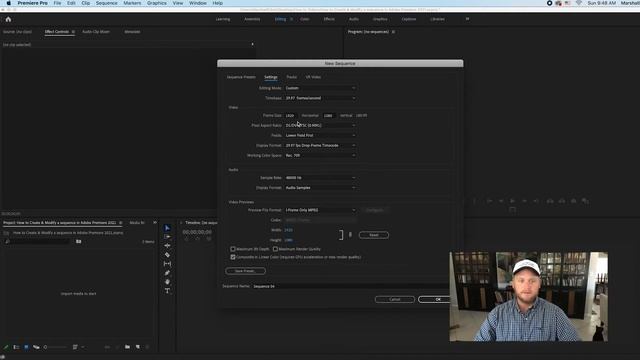
Task: Uncheck Composite in Linear Color checkbox
Action: [x=233, y=257]
